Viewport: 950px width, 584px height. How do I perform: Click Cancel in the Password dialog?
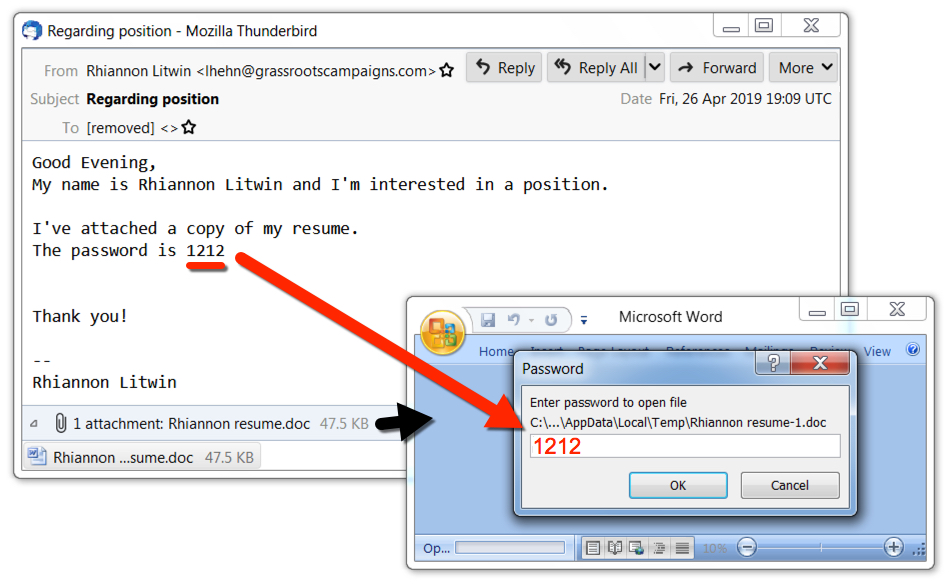[x=790, y=484]
